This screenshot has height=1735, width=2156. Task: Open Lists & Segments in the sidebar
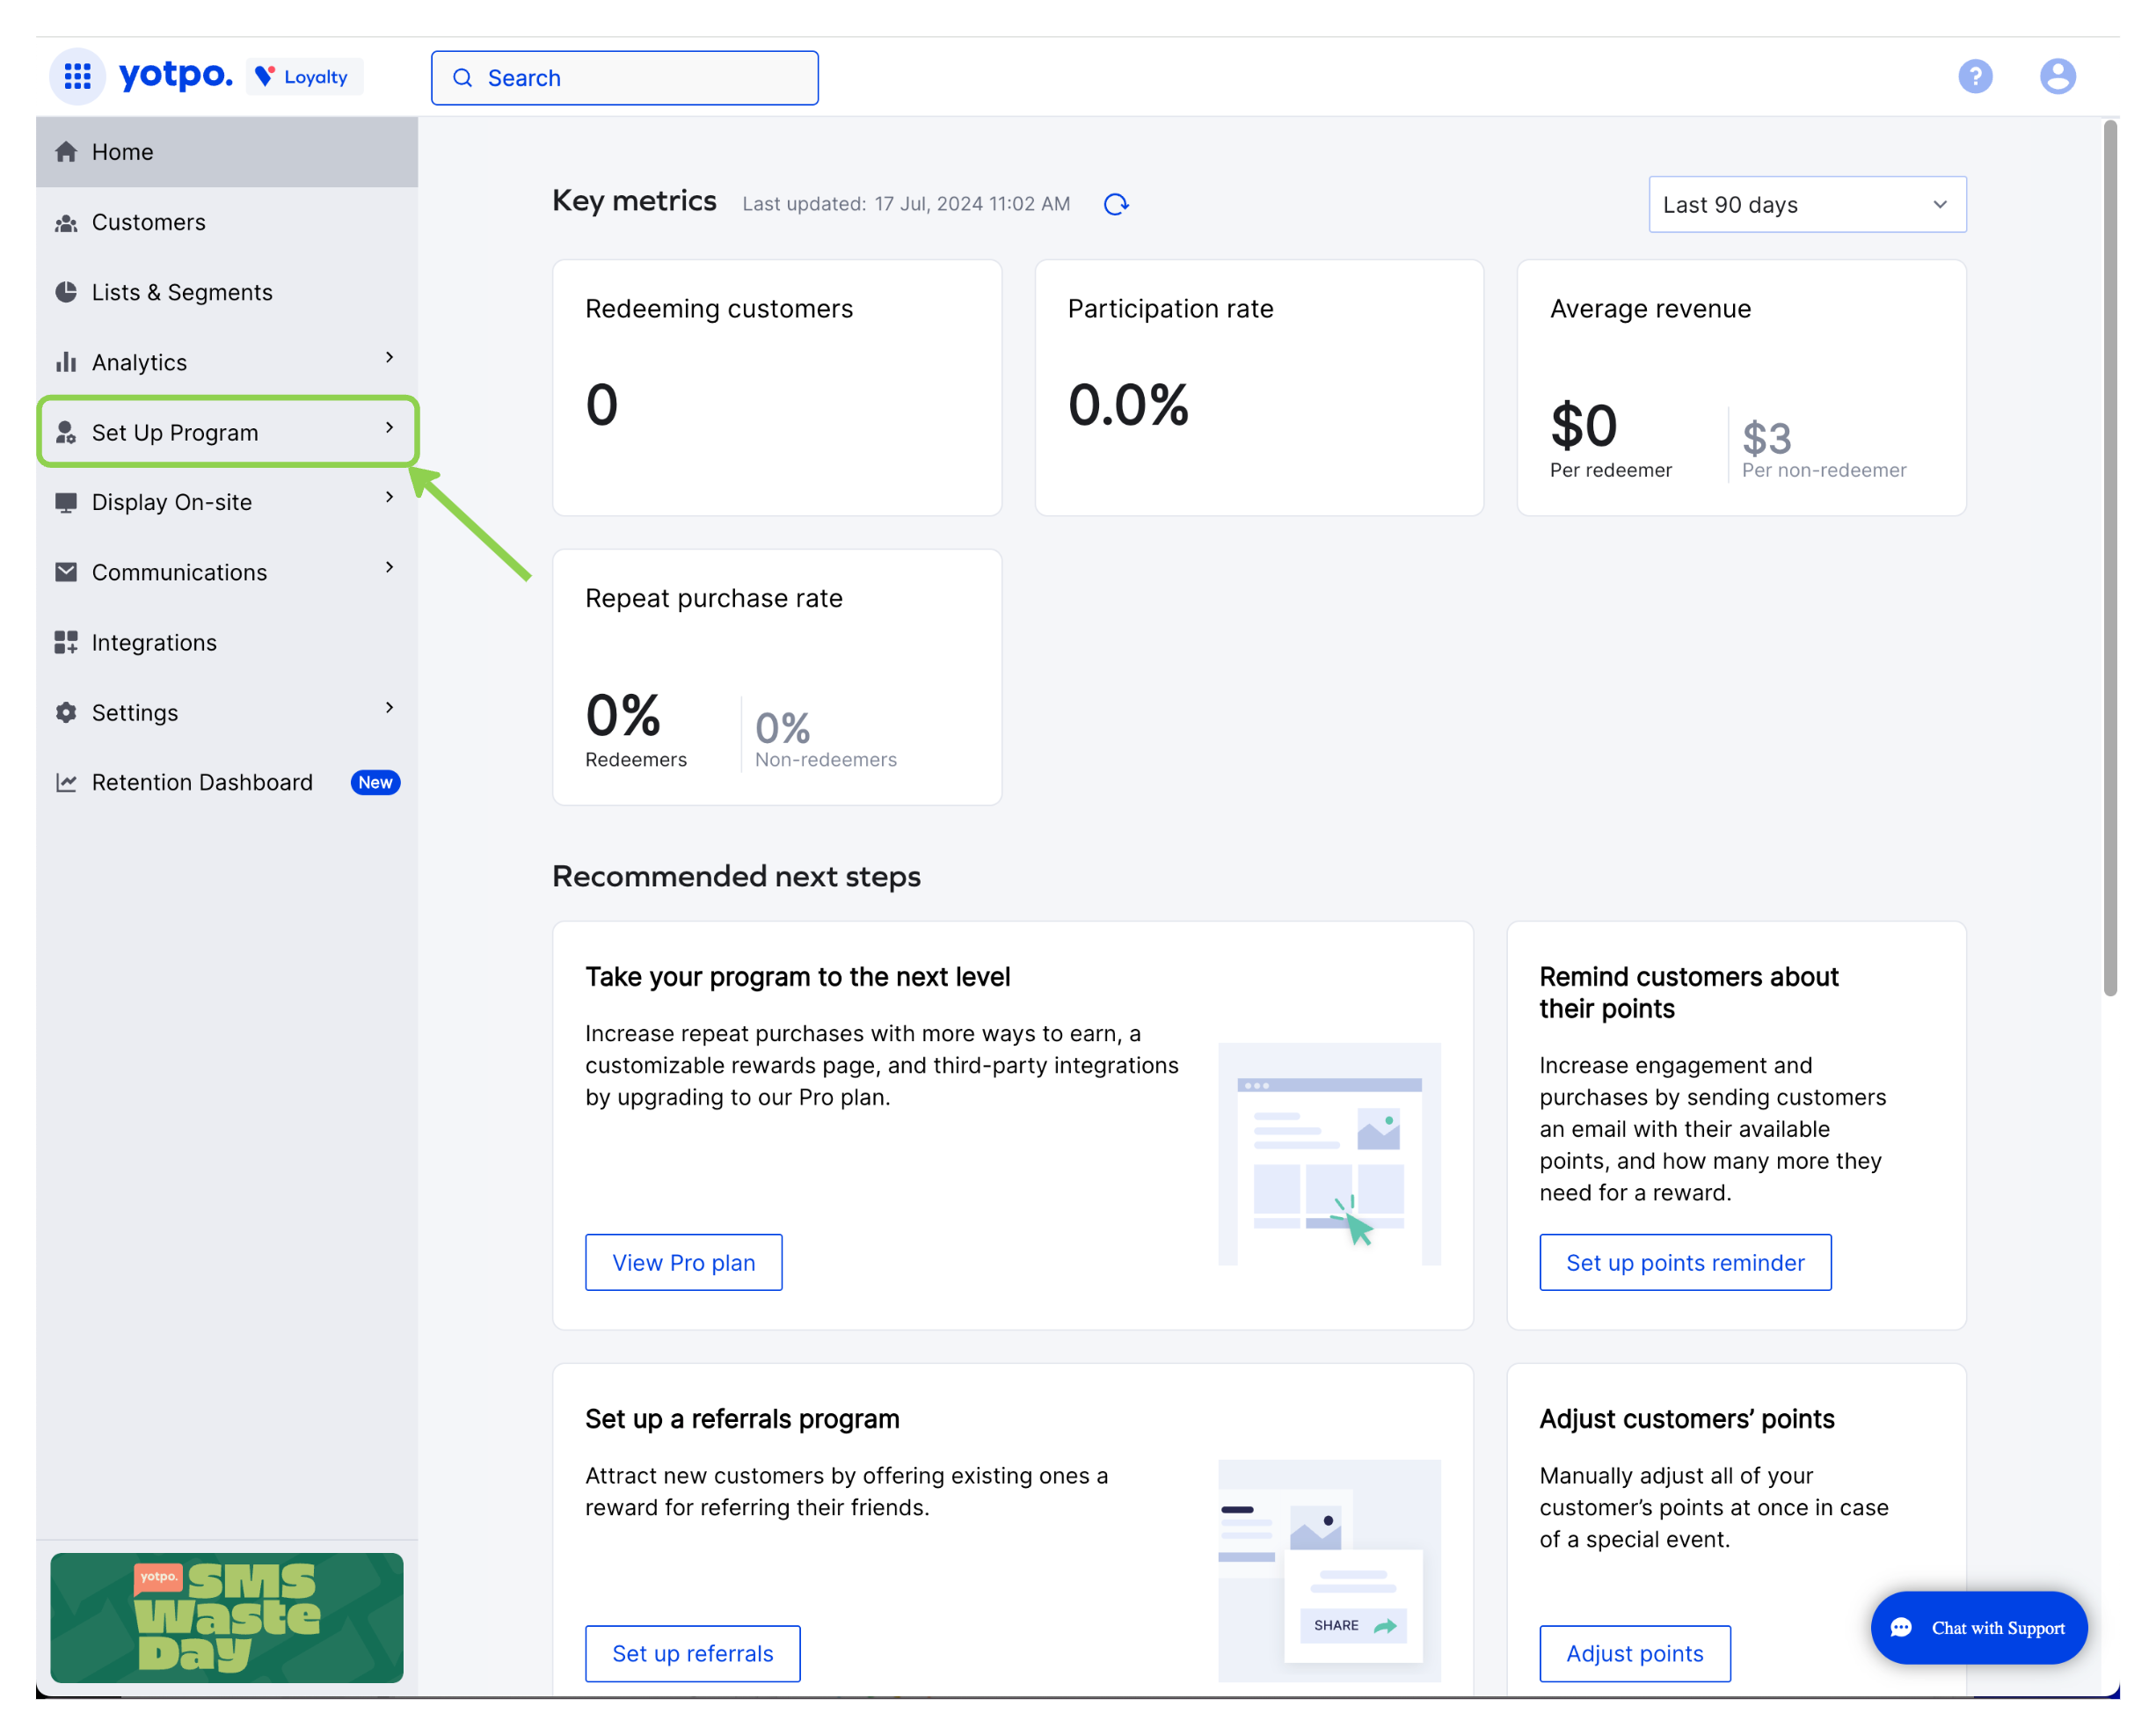[x=227, y=292]
